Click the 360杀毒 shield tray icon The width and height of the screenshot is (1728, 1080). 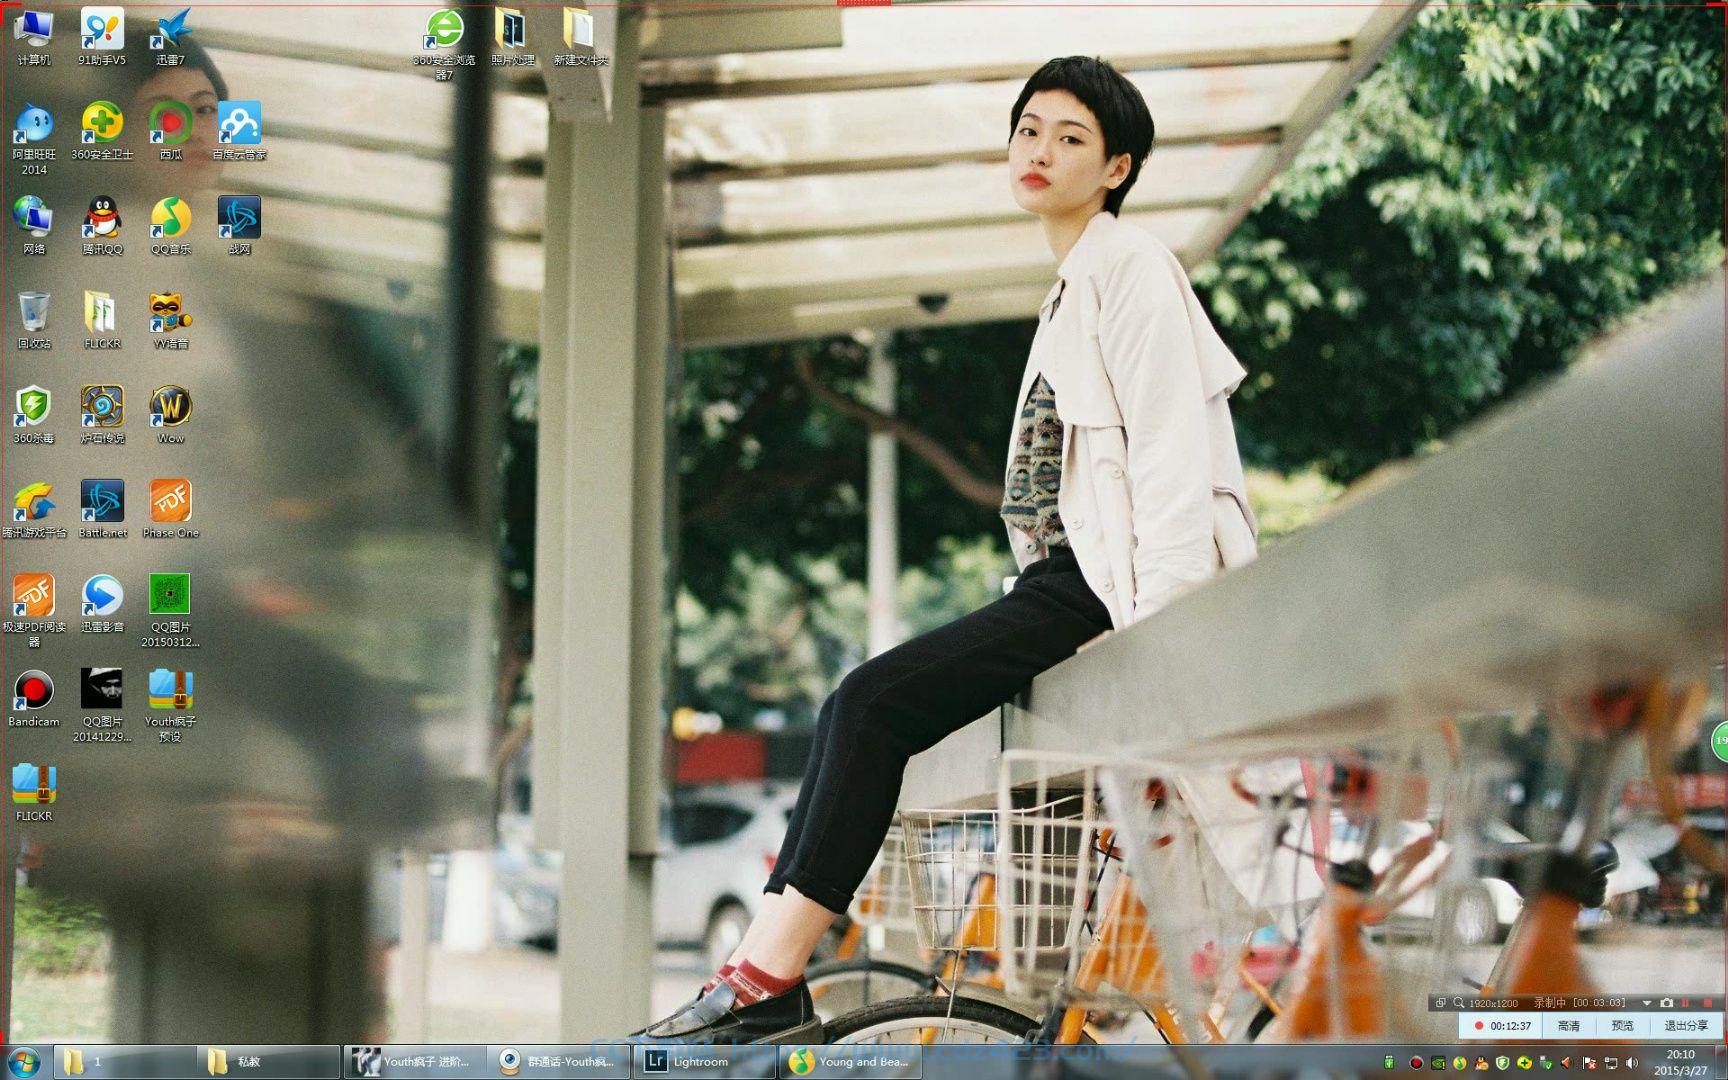pos(1502,1063)
